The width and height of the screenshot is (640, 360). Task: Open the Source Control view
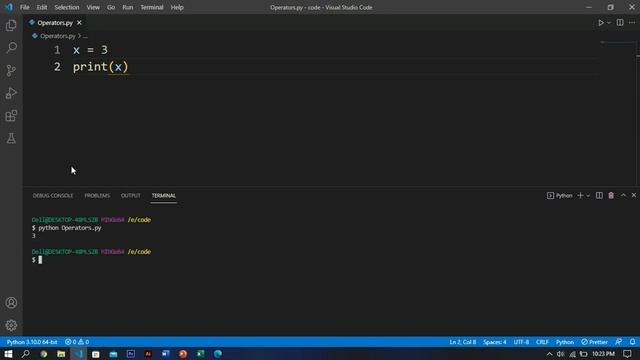tap(11, 71)
